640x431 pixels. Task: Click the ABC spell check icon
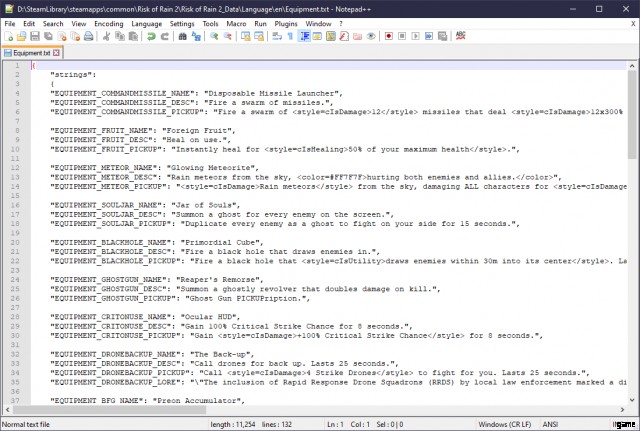coord(461,36)
